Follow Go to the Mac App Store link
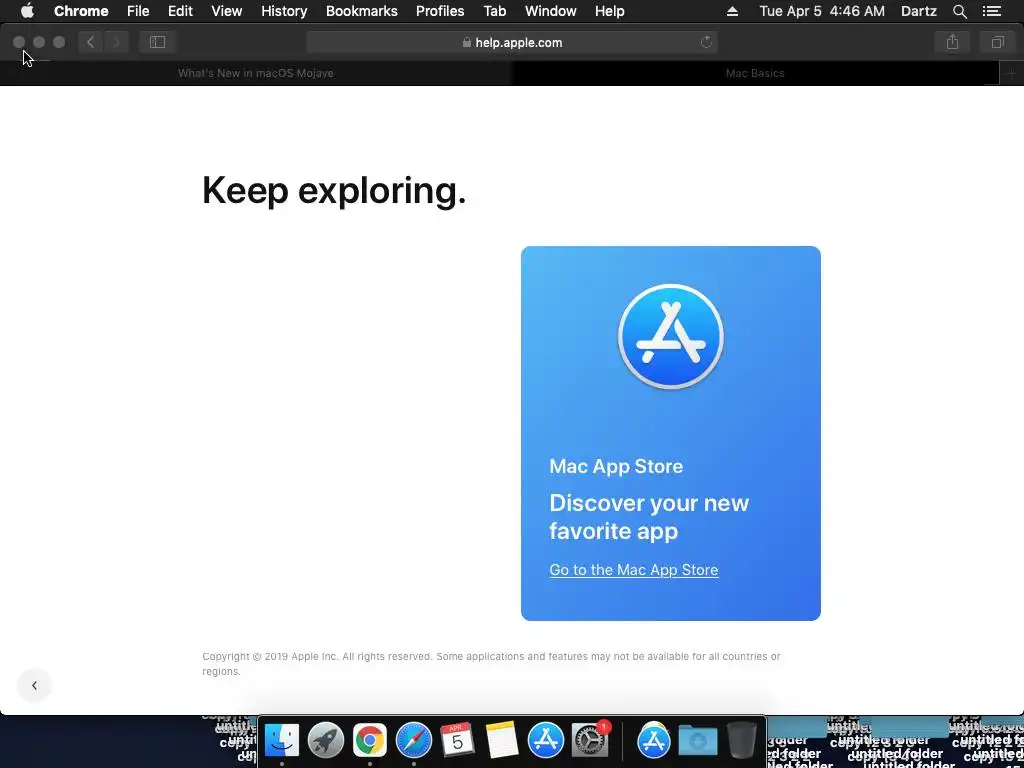Screen dimensions: 1024x768 pyautogui.click(x=633, y=569)
